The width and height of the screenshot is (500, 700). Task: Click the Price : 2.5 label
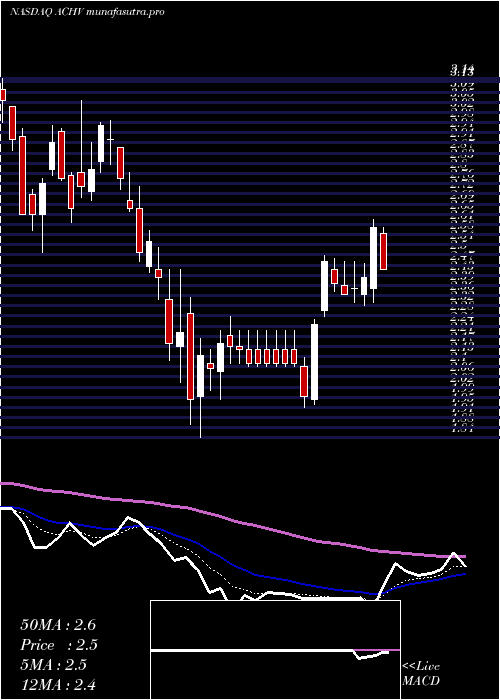[59, 645]
